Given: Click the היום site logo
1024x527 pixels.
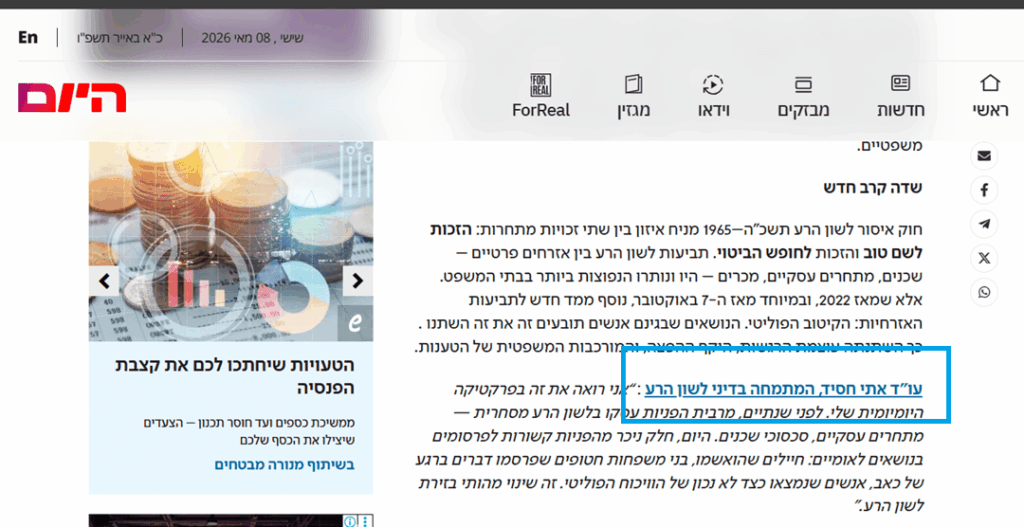Looking at the screenshot, I should [72, 97].
